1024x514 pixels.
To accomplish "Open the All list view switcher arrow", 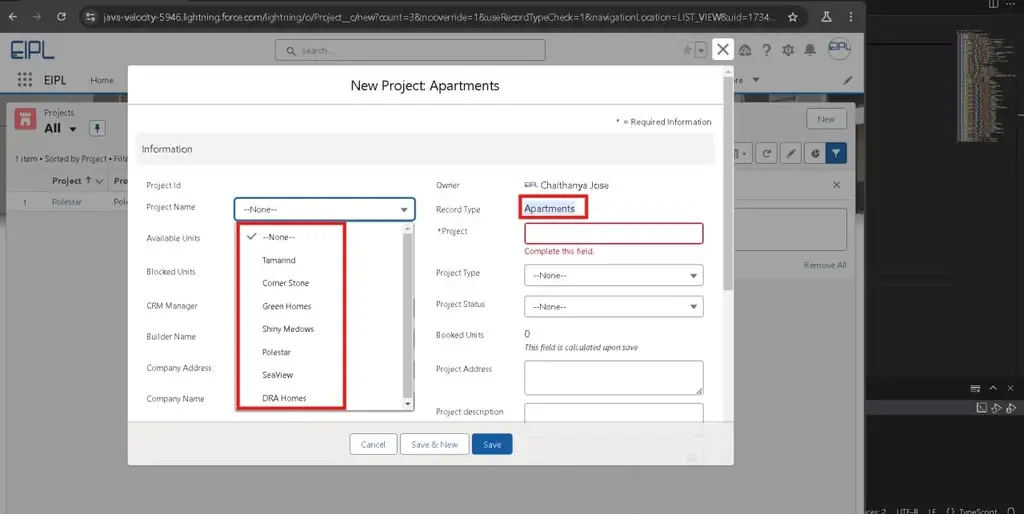I will tap(73, 129).
